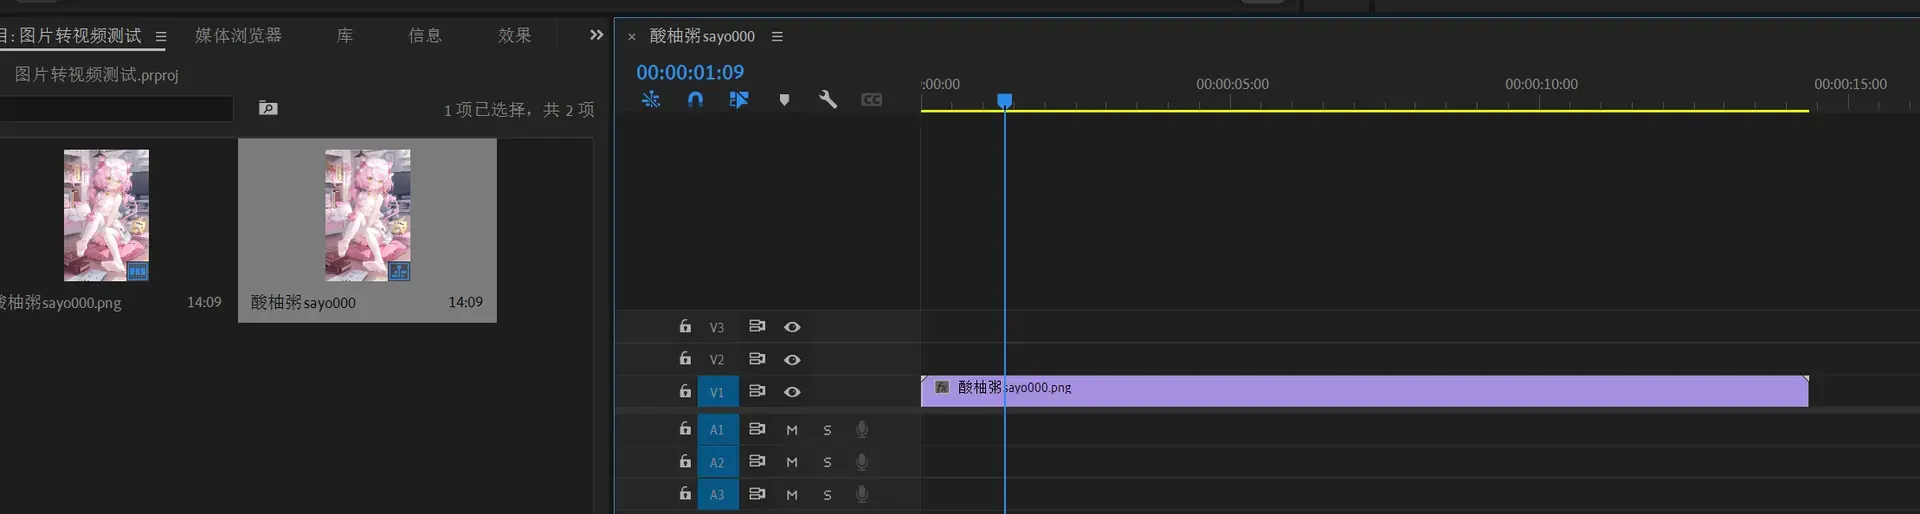Click the blue playhead marker
Screen dimensions: 1920x514
pyautogui.click(x=1005, y=100)
